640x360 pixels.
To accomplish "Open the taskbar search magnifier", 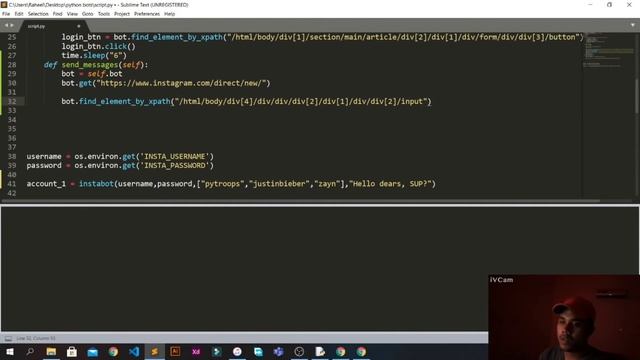I will pos(30,351).
